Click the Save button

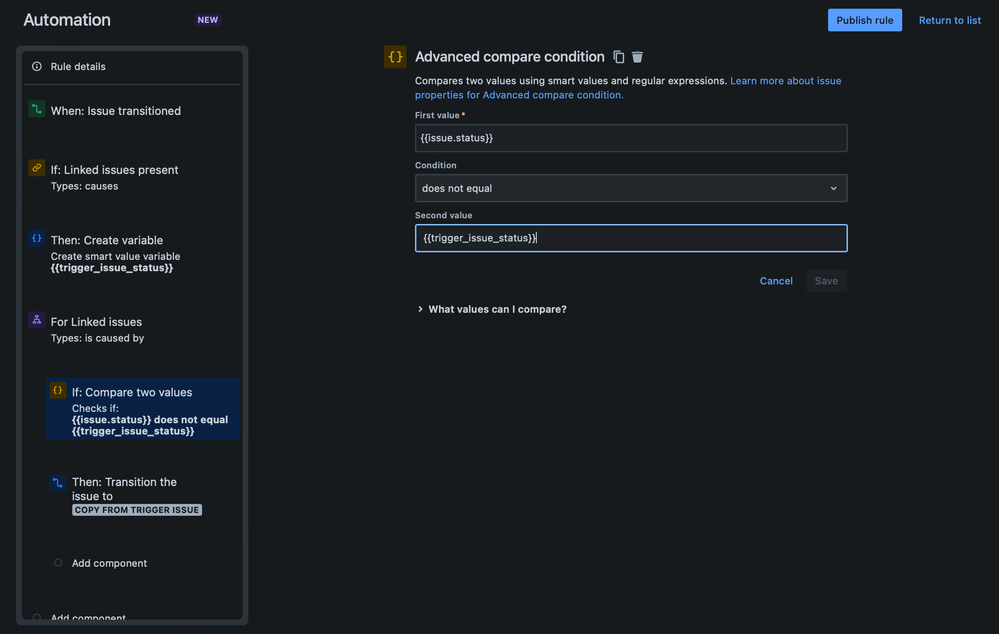826,281
